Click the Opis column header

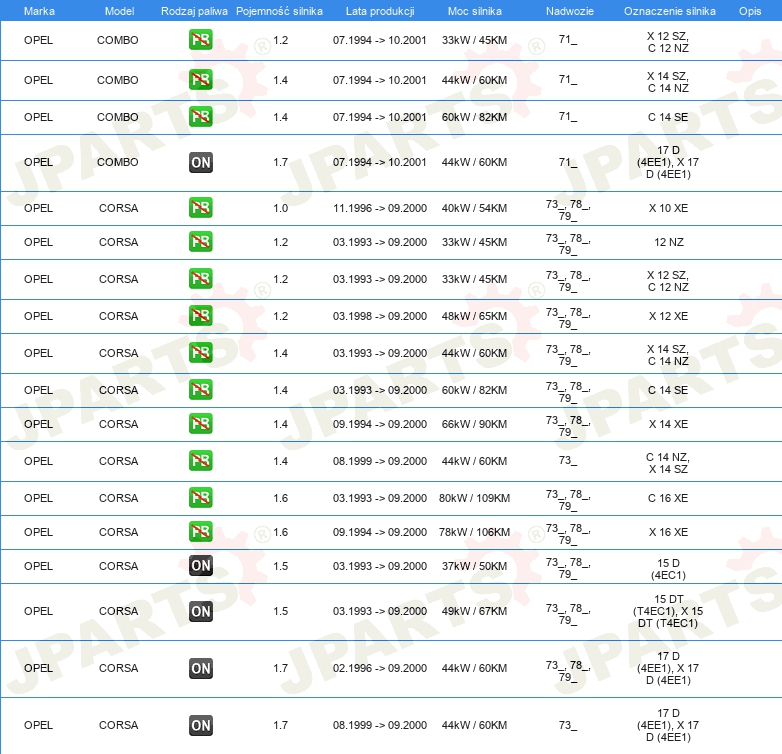pos(750,11)
